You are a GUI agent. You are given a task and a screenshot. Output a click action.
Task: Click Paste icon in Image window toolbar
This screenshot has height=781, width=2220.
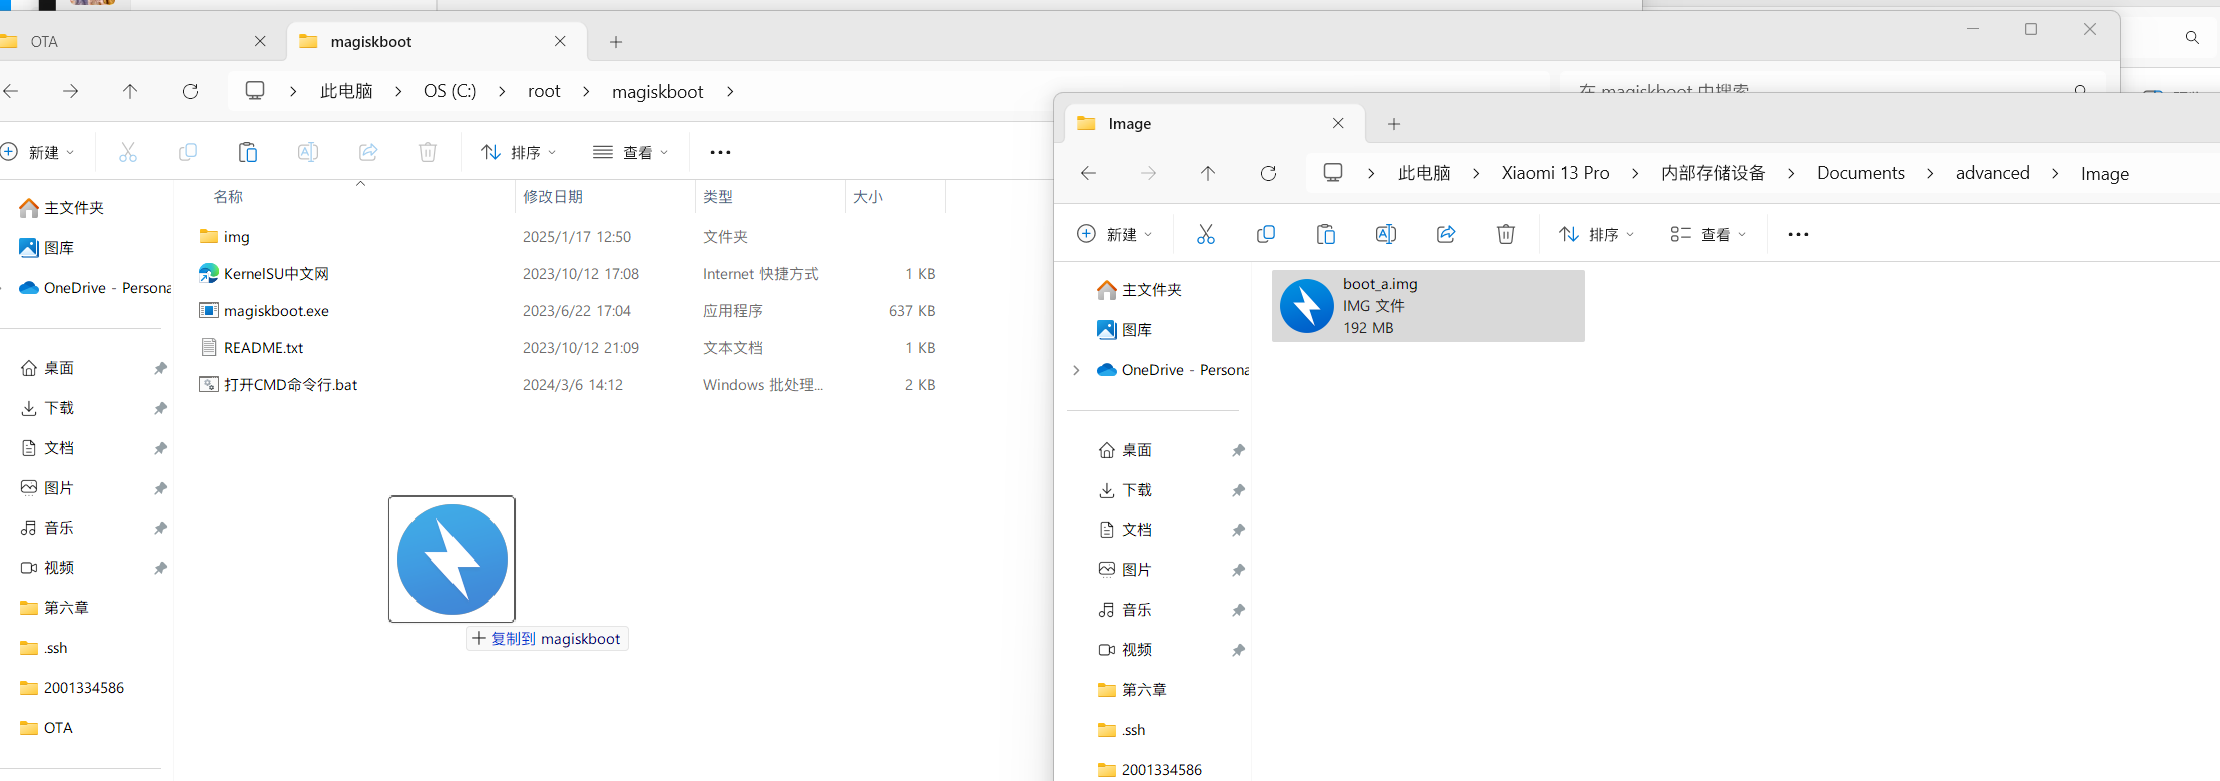(x=1326, y=234)
